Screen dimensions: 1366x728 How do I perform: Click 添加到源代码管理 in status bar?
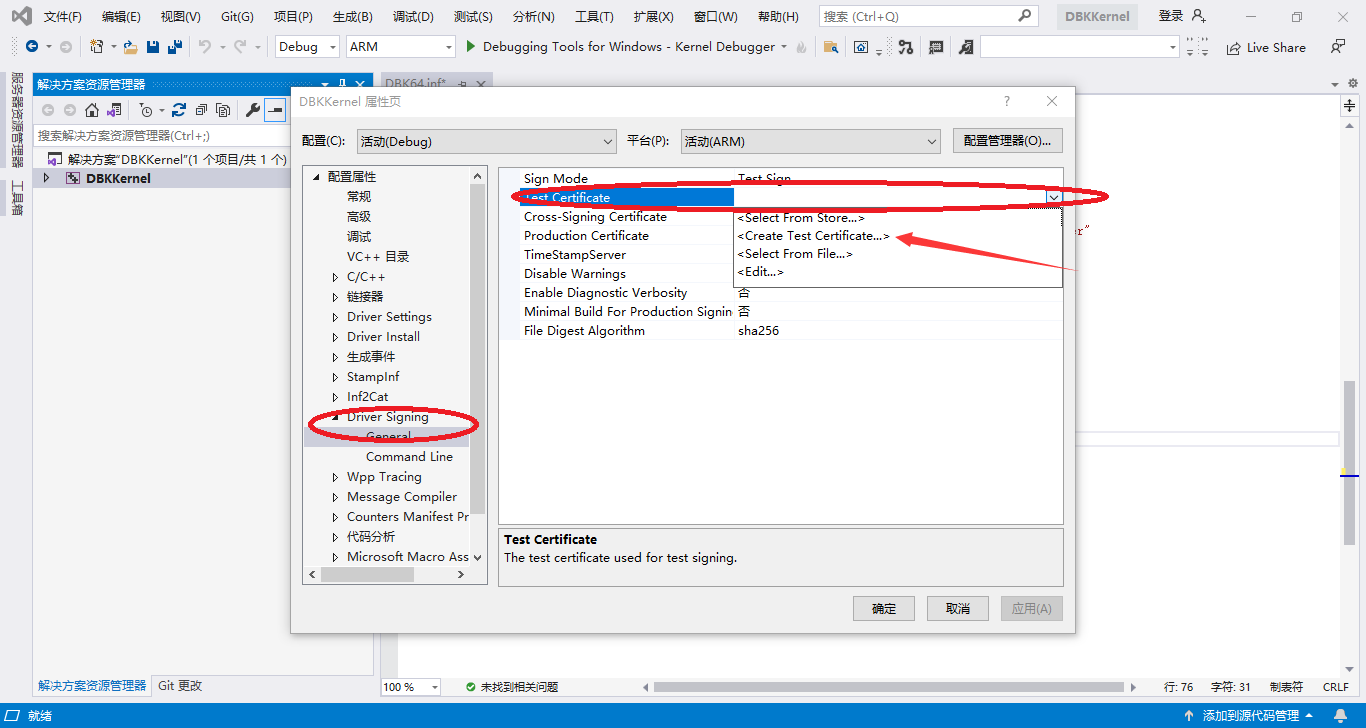tap(1251, 716)
